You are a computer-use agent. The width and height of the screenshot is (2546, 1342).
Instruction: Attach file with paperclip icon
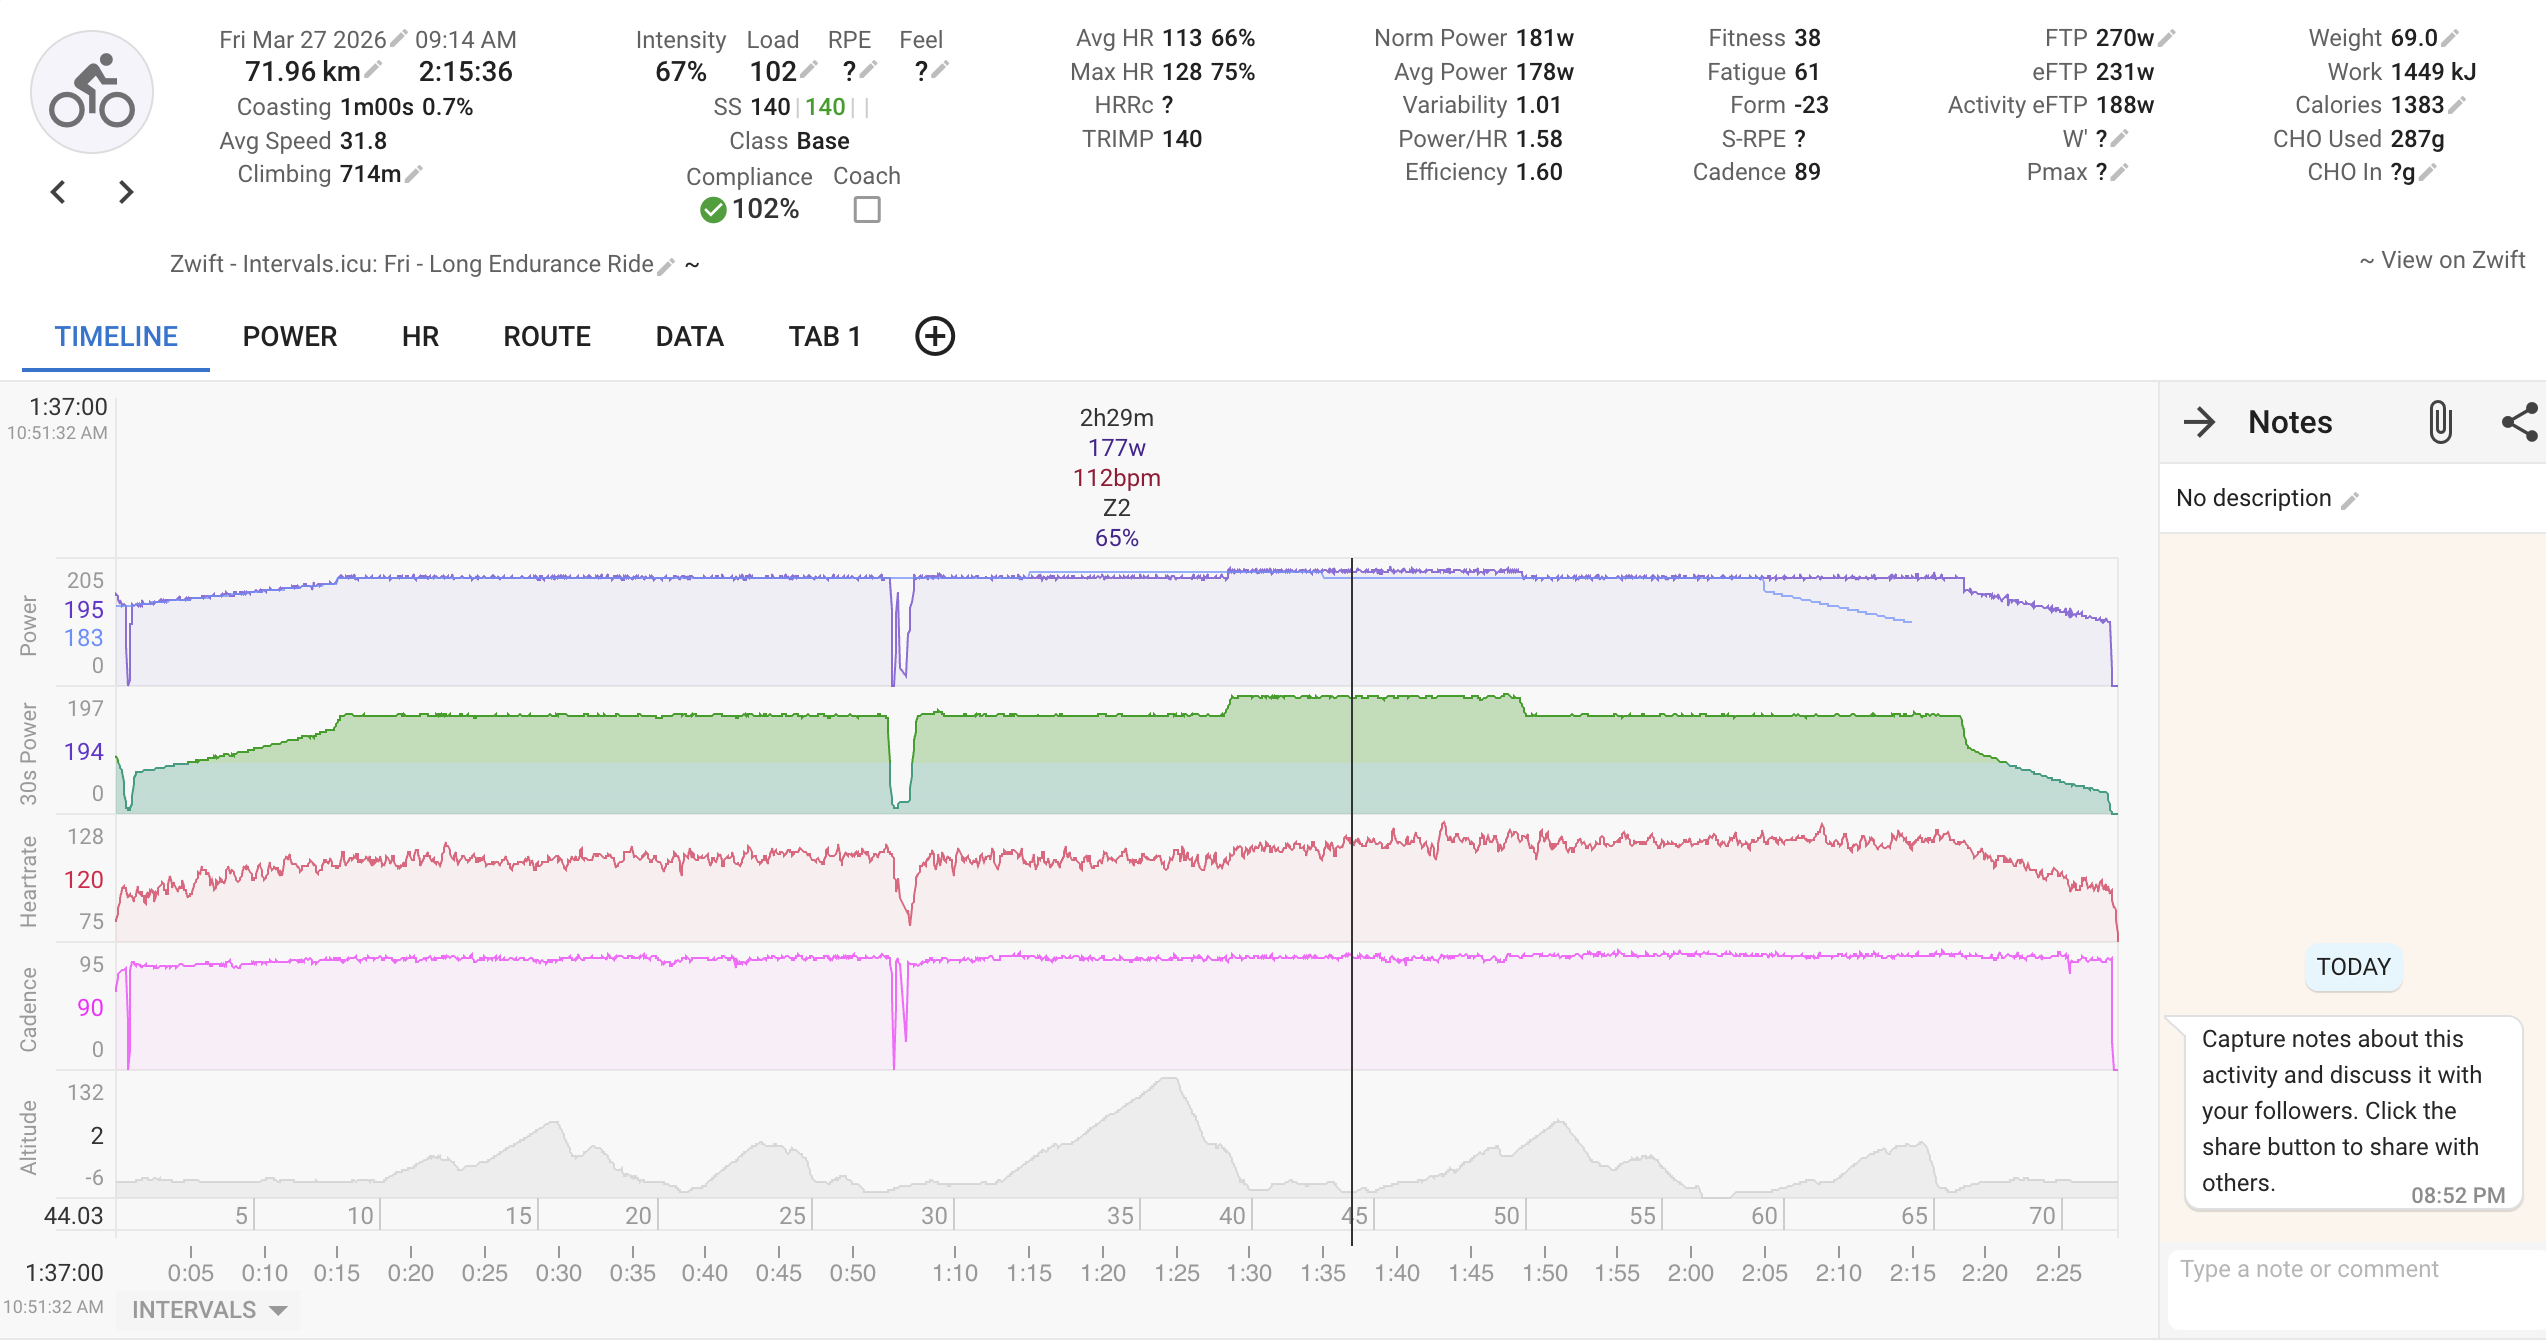(x=2440, y=422)
